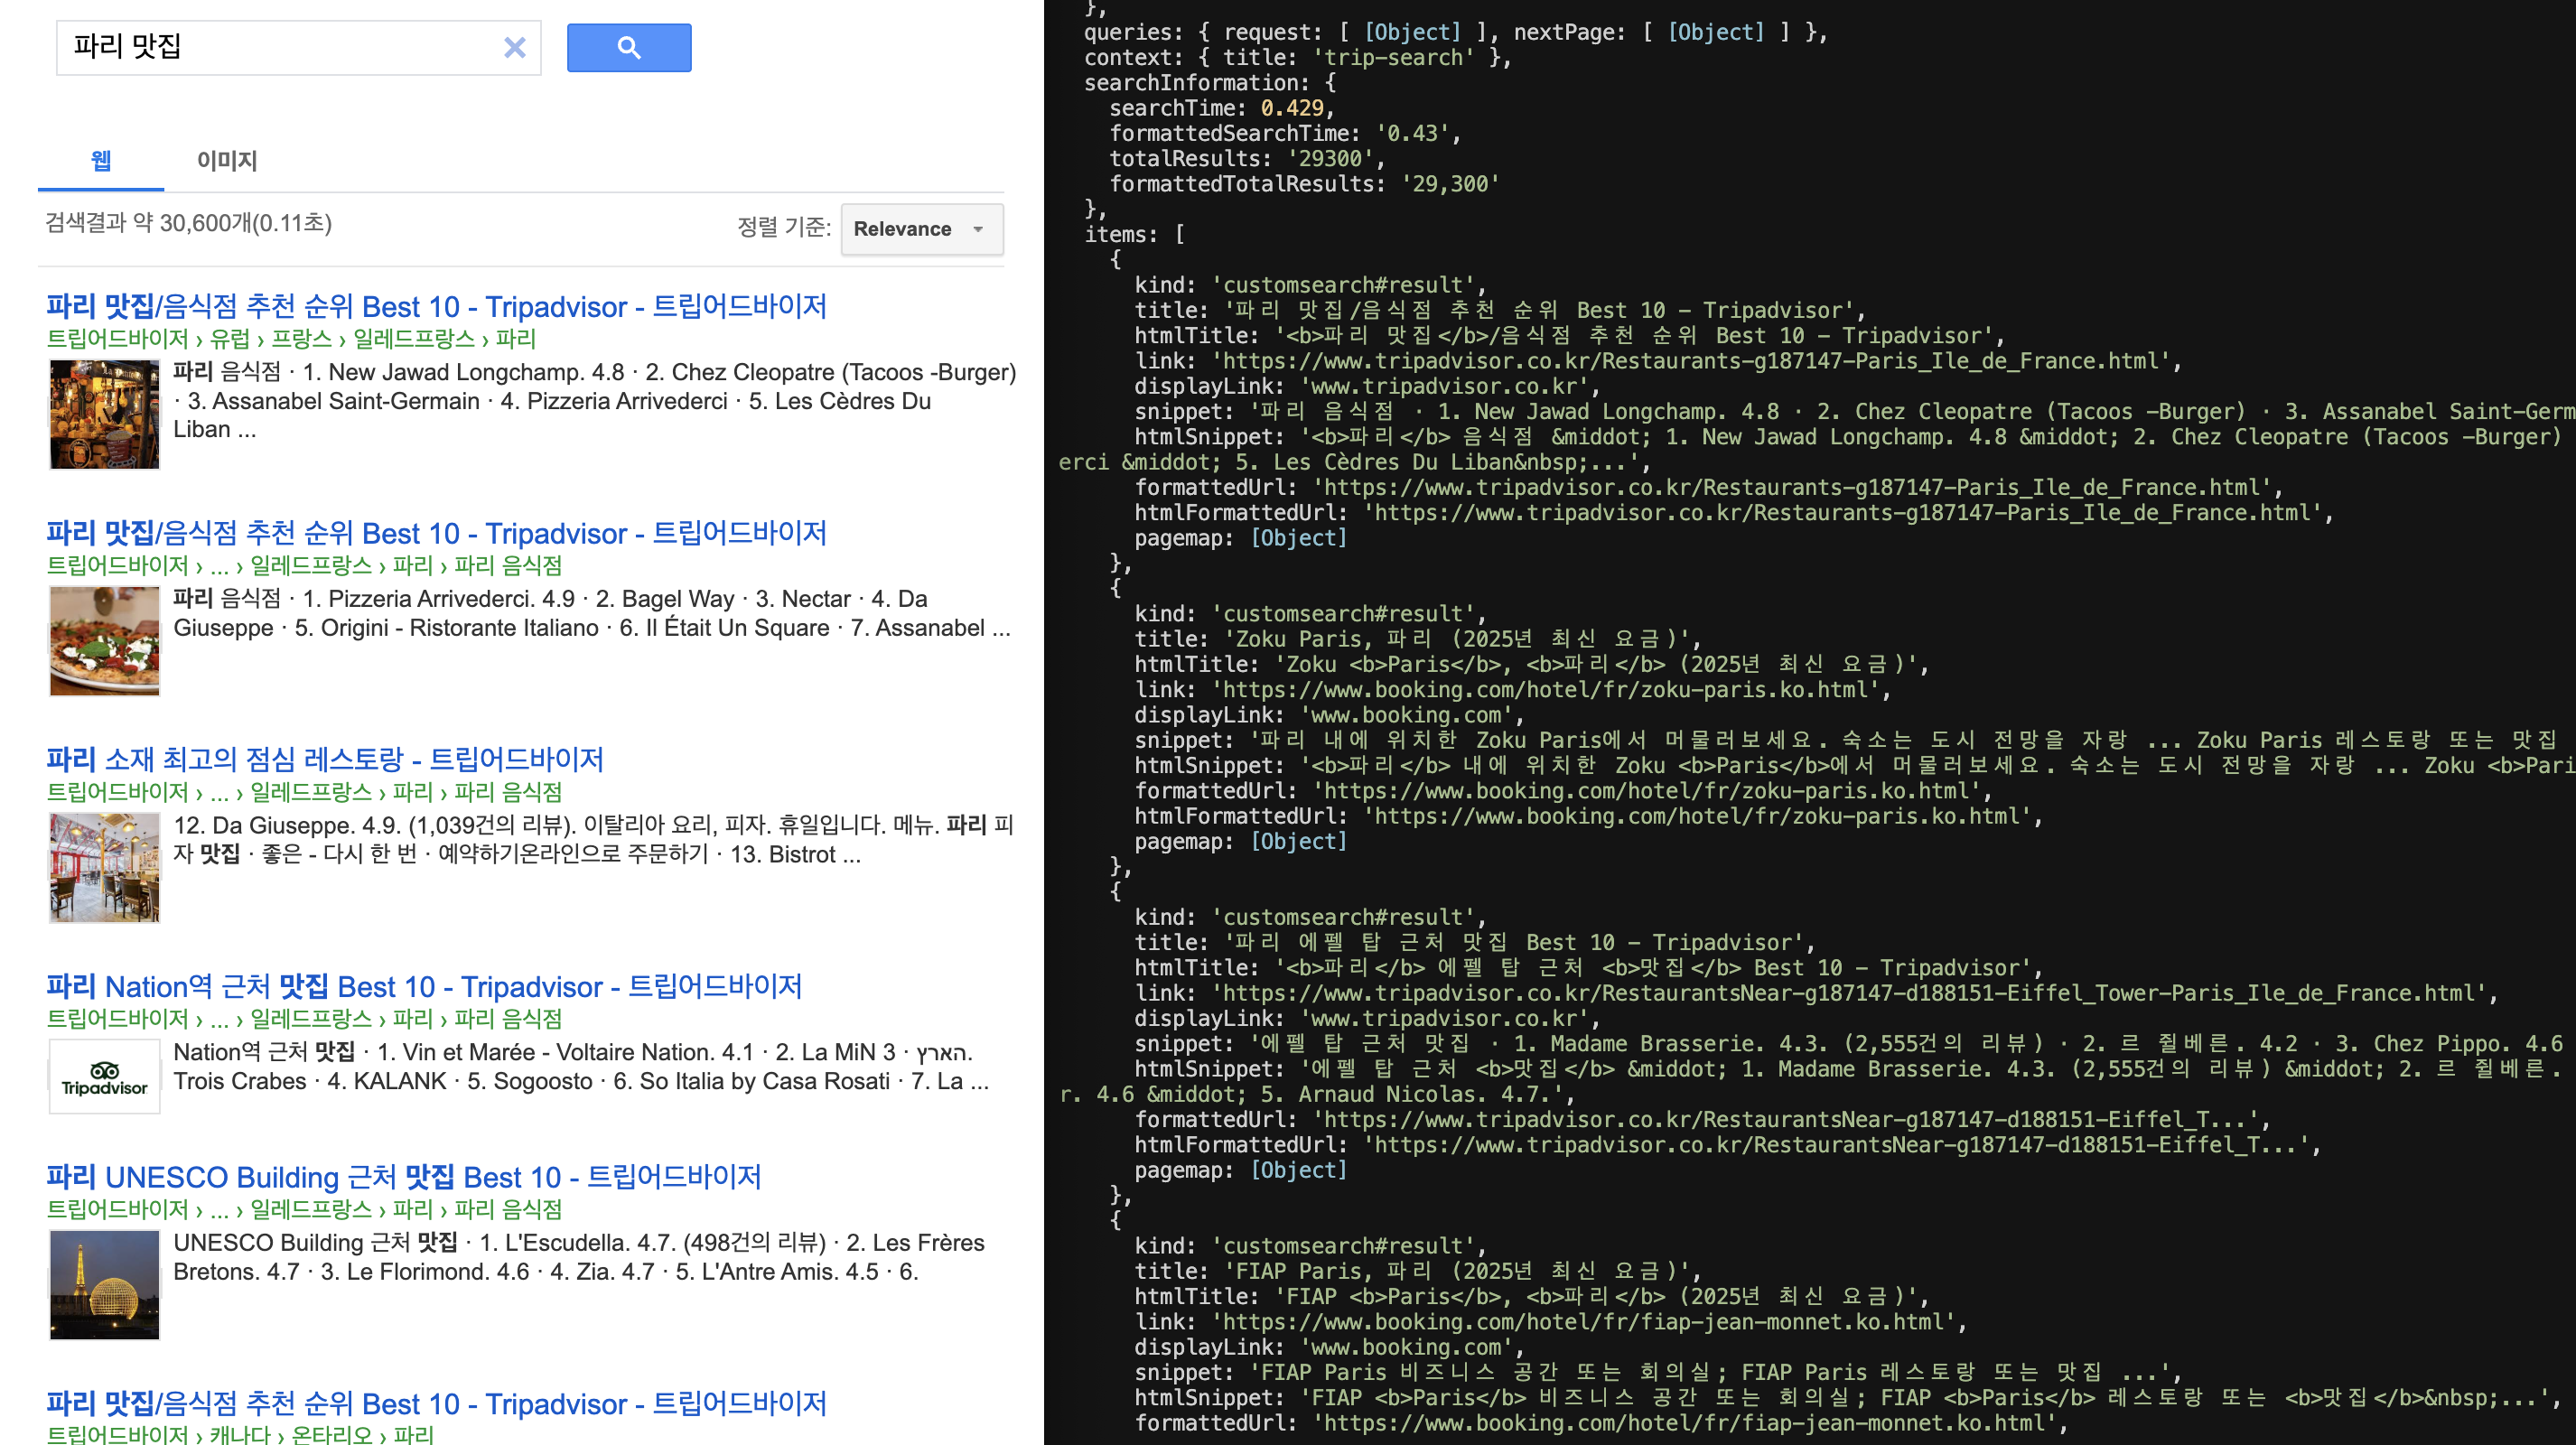The height and width of the screenshot is (1445, 2576).
Task: Click the pizza thumbnail image
Action: pos(104,640)
